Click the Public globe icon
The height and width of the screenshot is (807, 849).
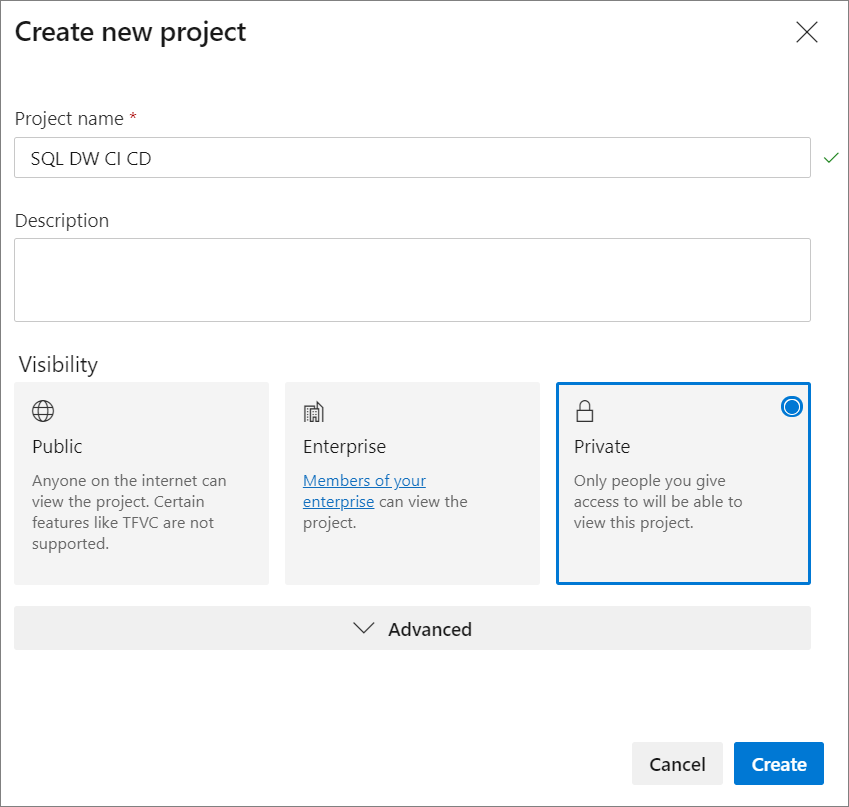click(42, 410)
